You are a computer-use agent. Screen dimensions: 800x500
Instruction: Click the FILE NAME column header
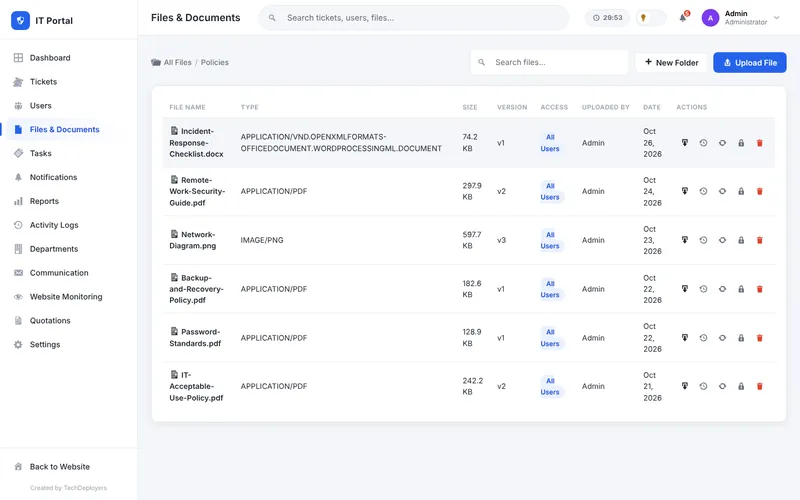coord(187,107)
